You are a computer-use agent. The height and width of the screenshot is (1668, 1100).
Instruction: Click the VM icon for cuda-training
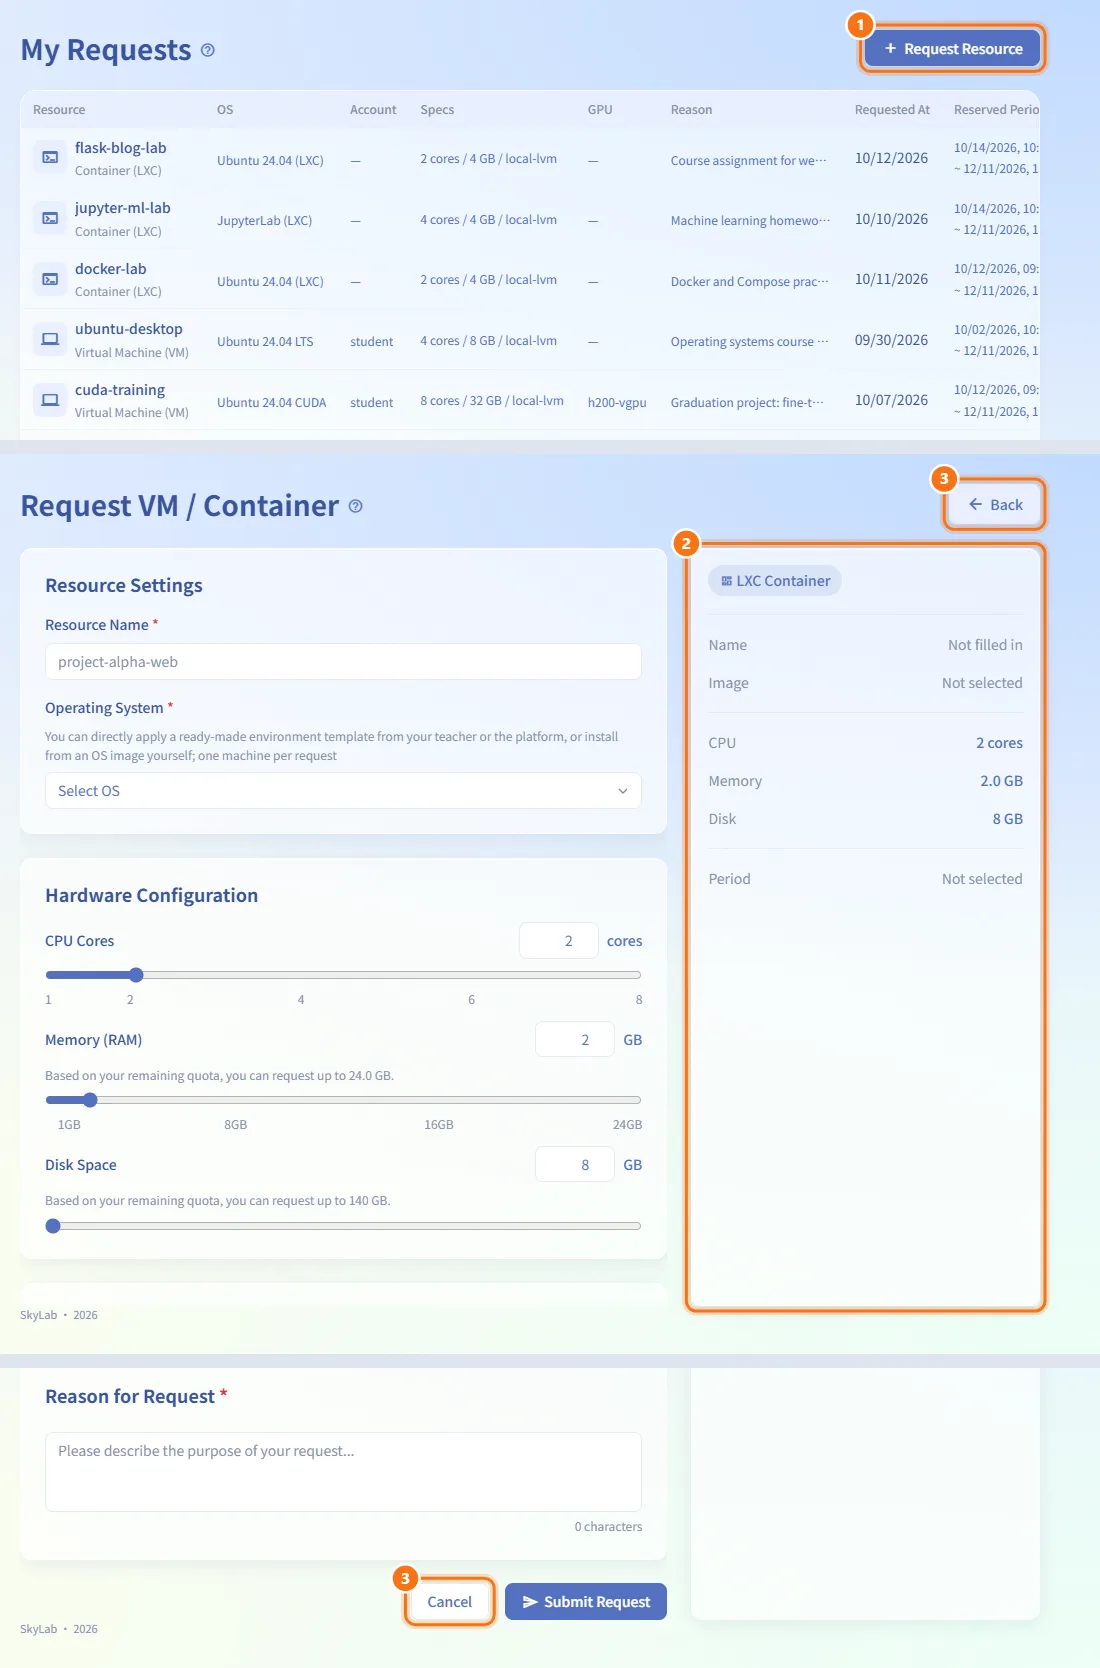[x=50, y=400]
